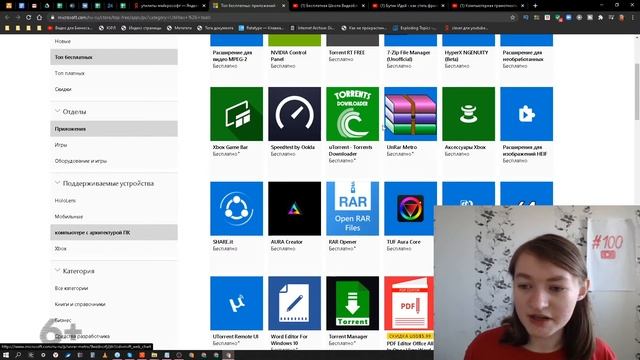
Task: Switch to the Бесплатная Школа Видеоблогера tab
Action: [328, 6]
